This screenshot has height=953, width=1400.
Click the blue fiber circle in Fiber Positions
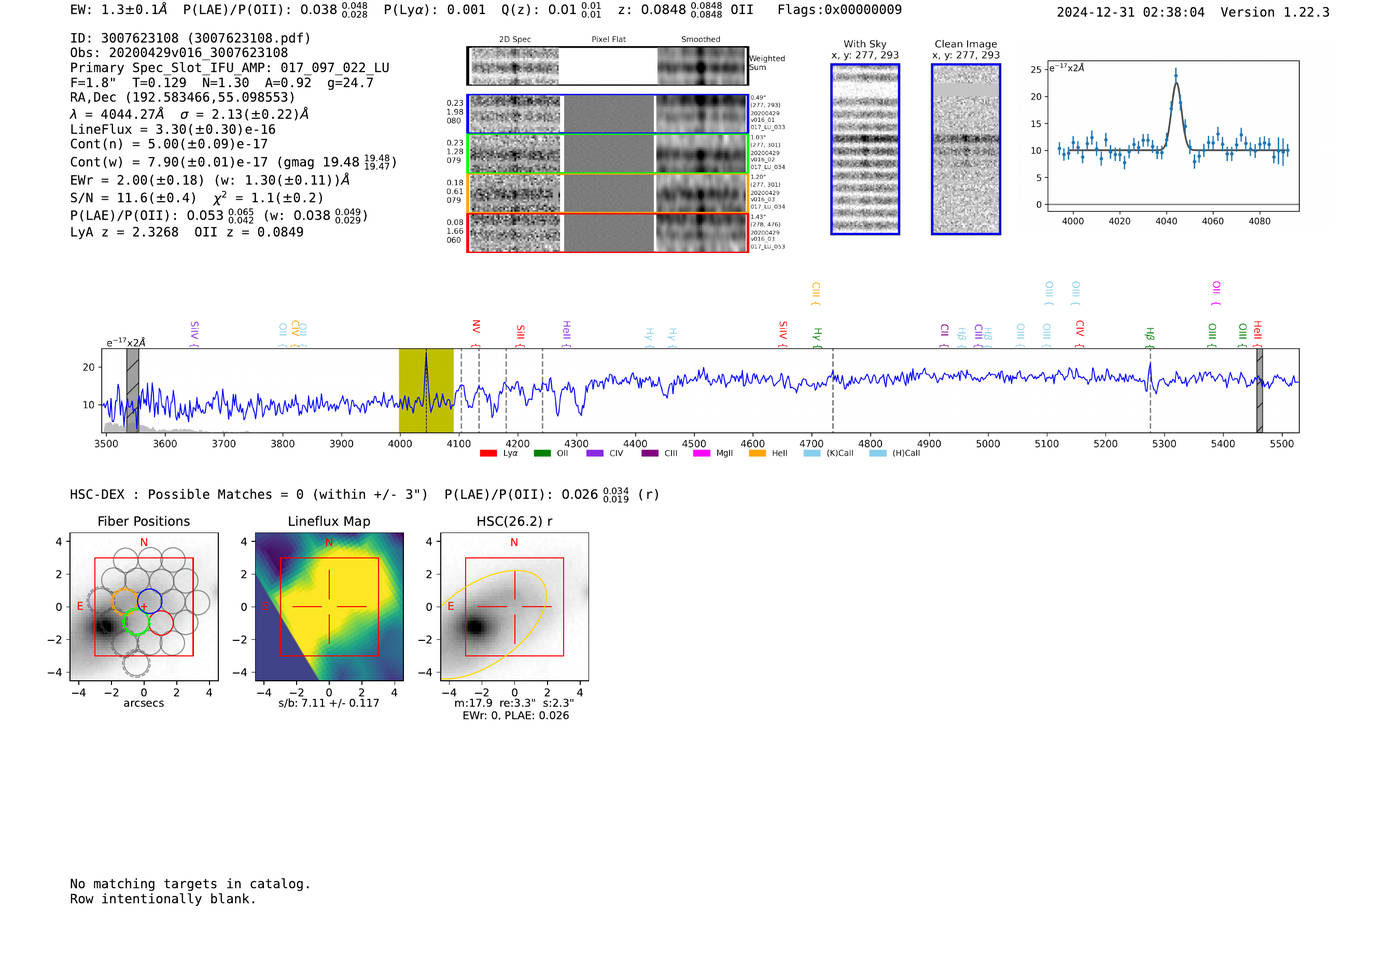click(149, 601)
